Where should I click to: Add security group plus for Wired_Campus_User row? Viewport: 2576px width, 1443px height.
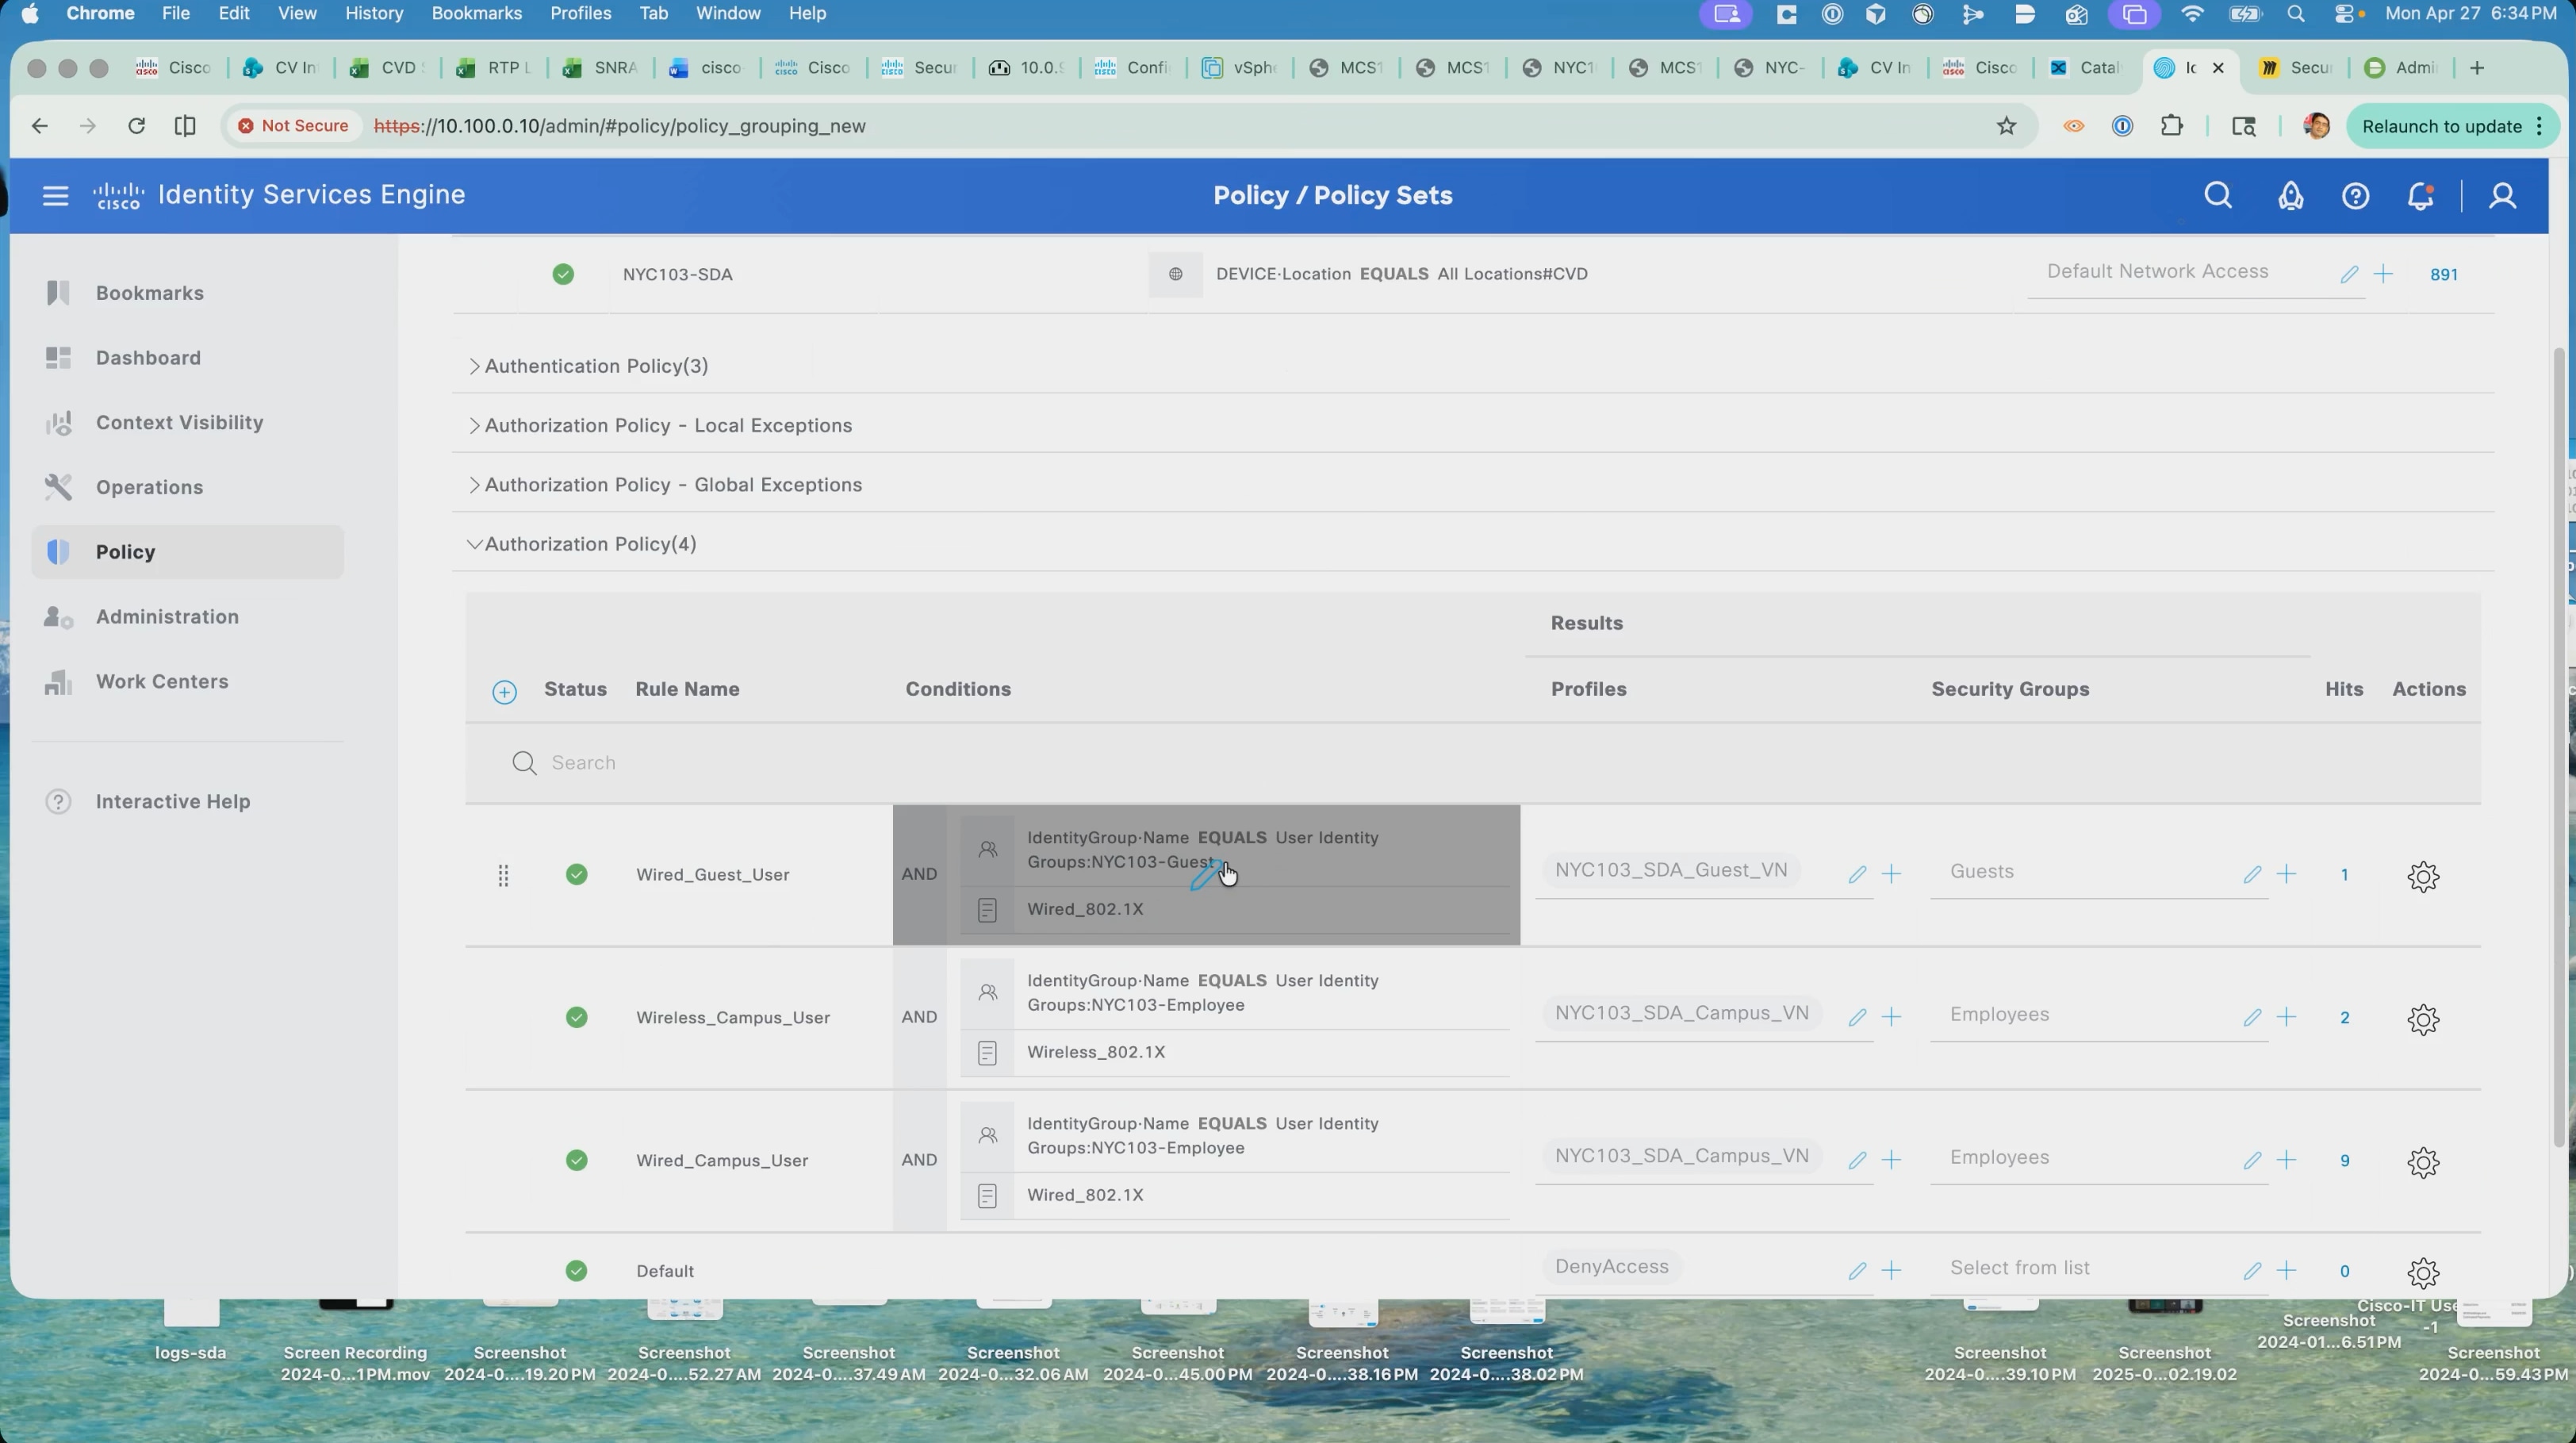pos(2286,1160)
